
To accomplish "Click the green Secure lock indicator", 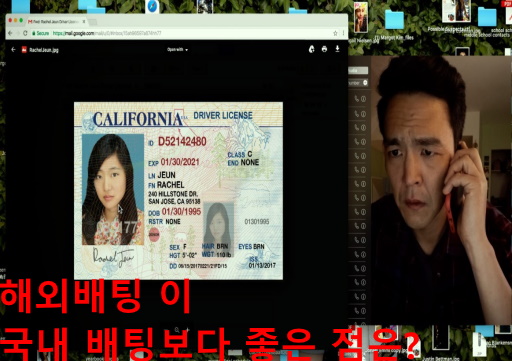I will point(41,33).
